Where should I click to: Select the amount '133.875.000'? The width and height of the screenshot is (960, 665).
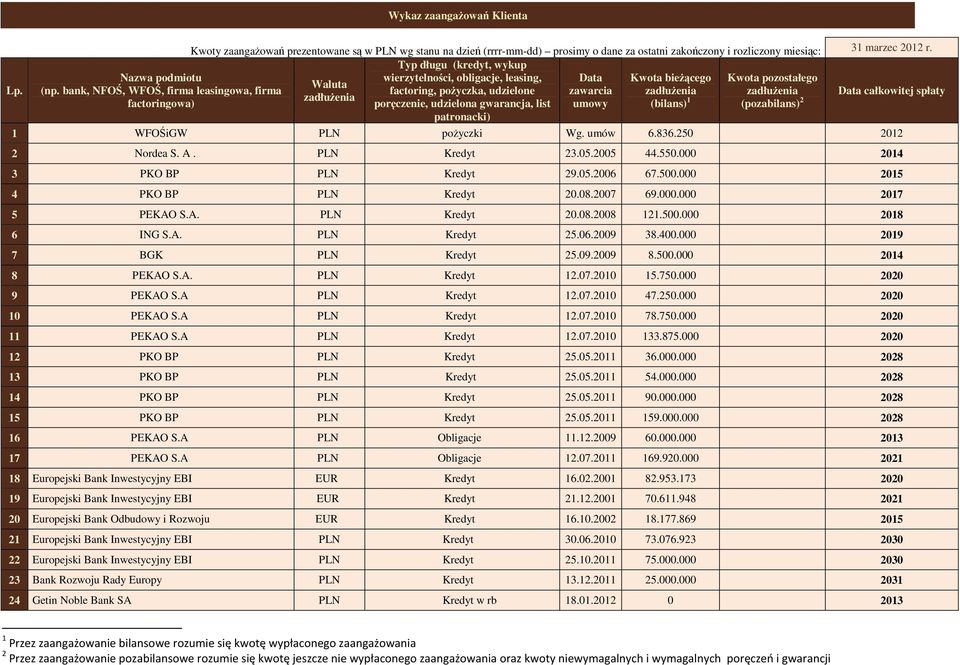(x=670, y=336)
